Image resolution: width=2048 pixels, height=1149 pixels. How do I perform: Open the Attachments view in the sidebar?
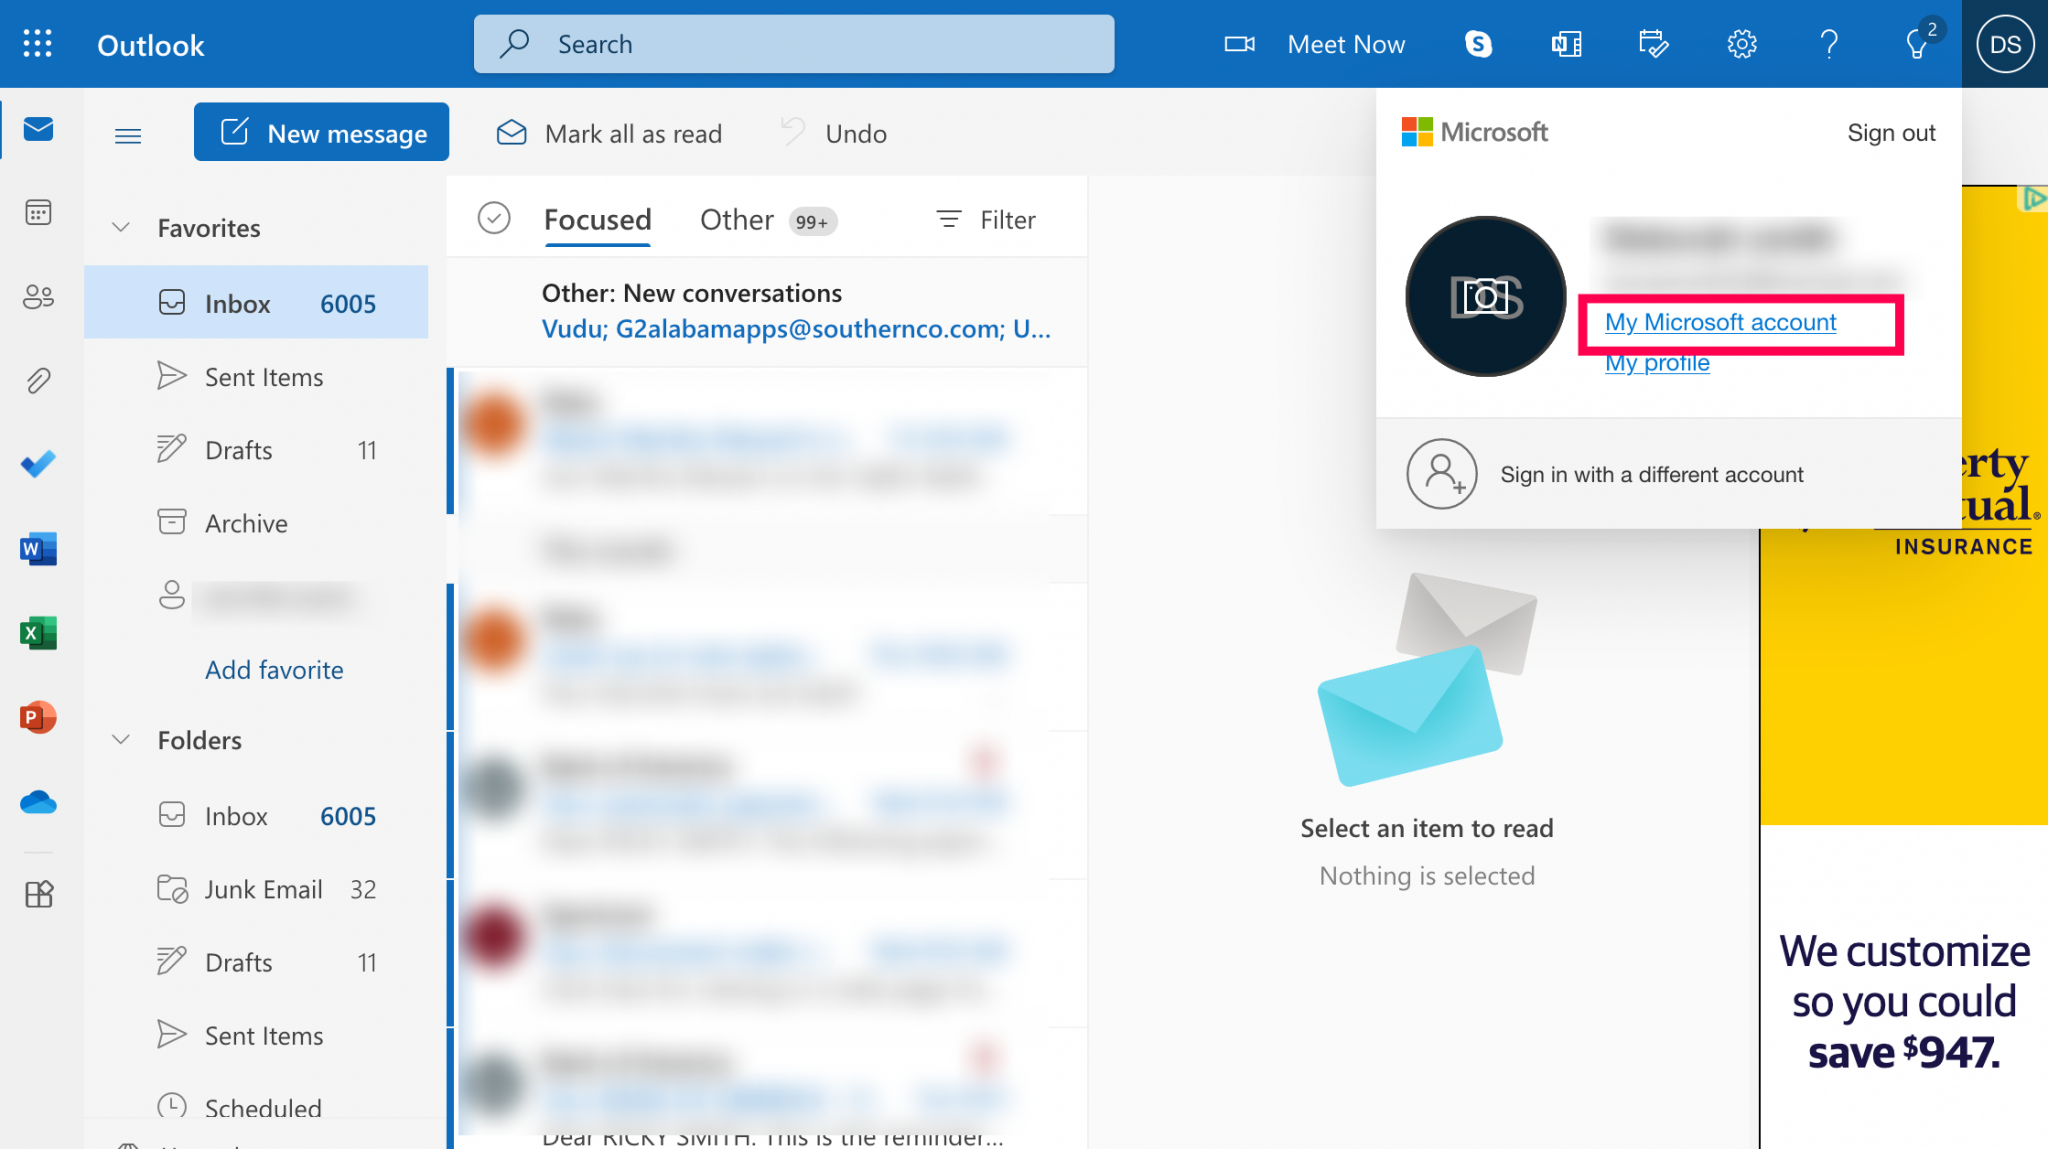(x=37, y=380)
